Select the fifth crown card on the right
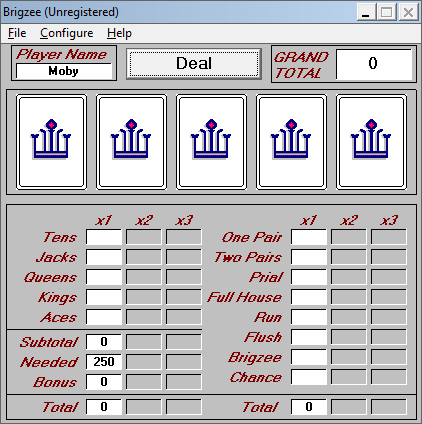The width and height of the screenshot is (422, 424). click(x=371, y=142)
